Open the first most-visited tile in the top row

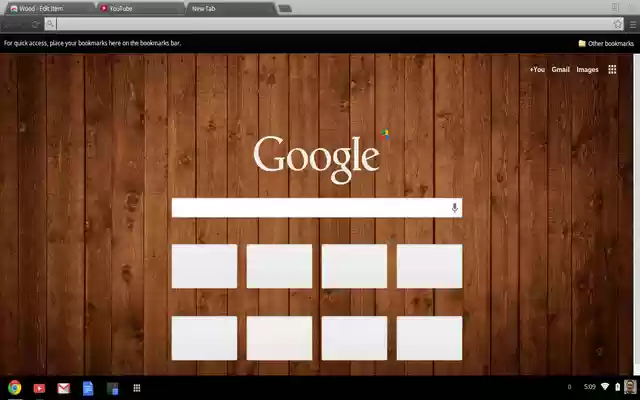click(204, 266)
